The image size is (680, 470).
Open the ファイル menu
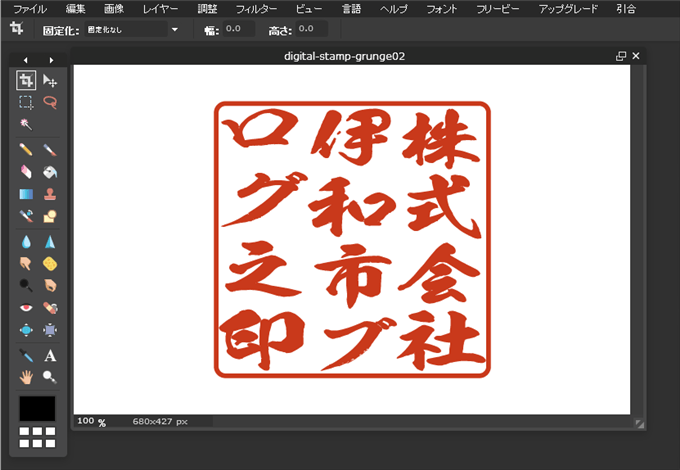29,9
